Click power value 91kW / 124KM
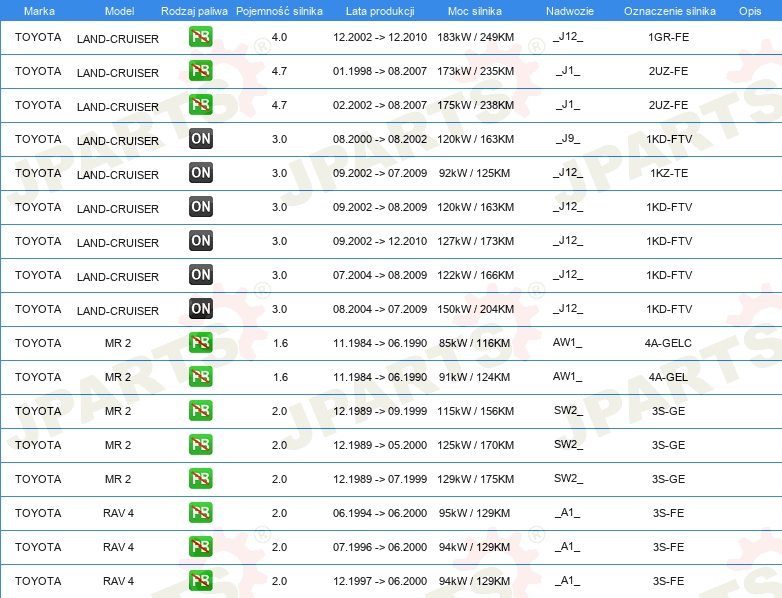 pos(474,377)
